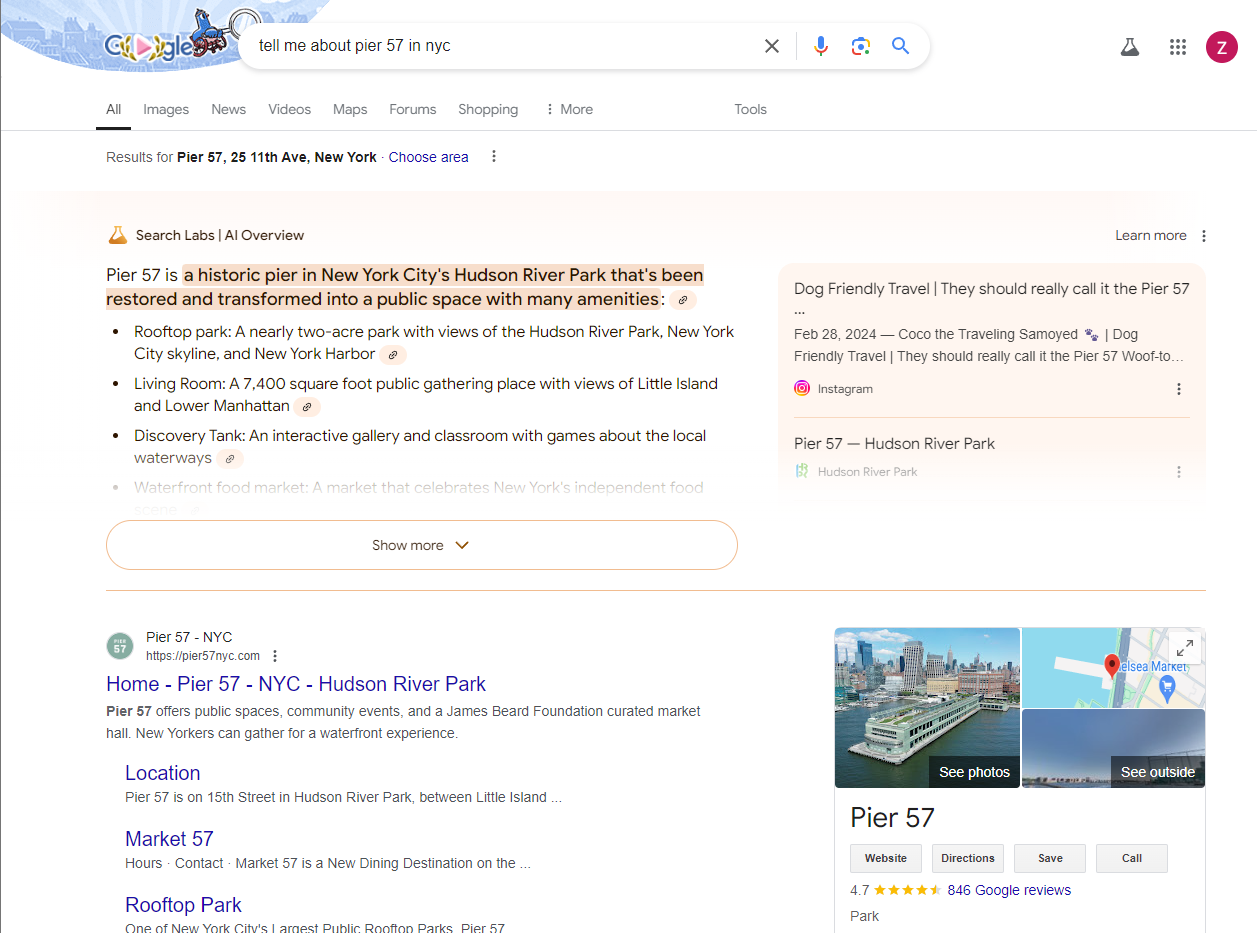
Task: Click the Save button in knowledge panel
Action: [1050, 858]
